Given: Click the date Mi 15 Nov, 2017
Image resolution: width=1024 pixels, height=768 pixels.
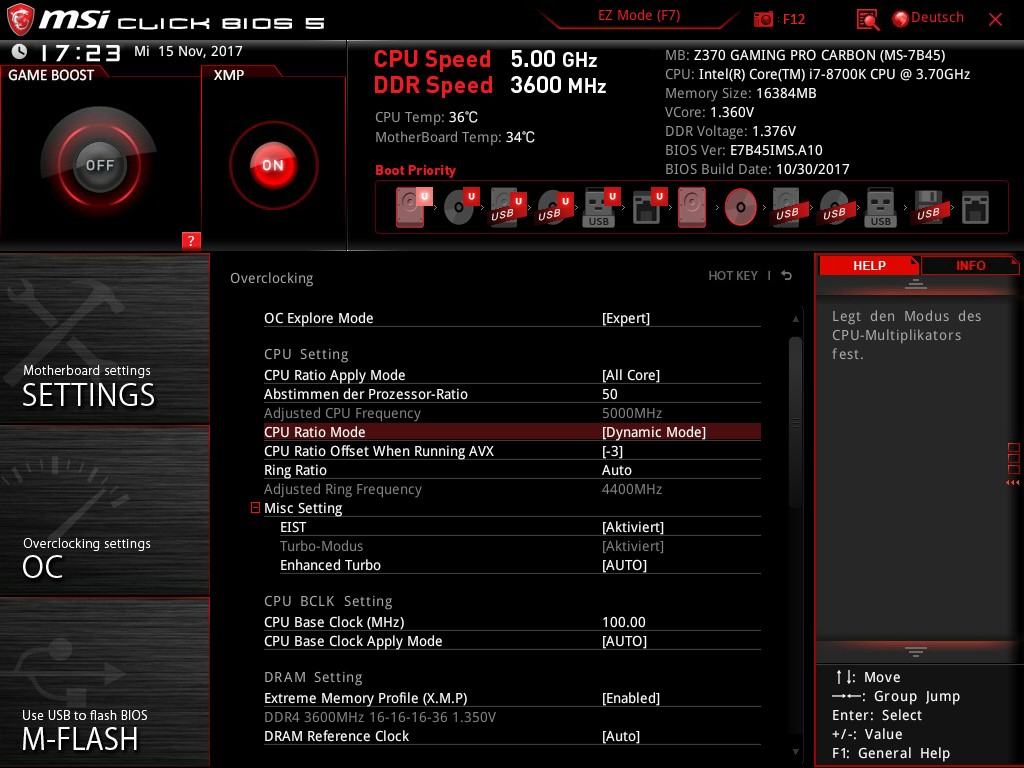Looking at the screenshot, I should point(188,51).
